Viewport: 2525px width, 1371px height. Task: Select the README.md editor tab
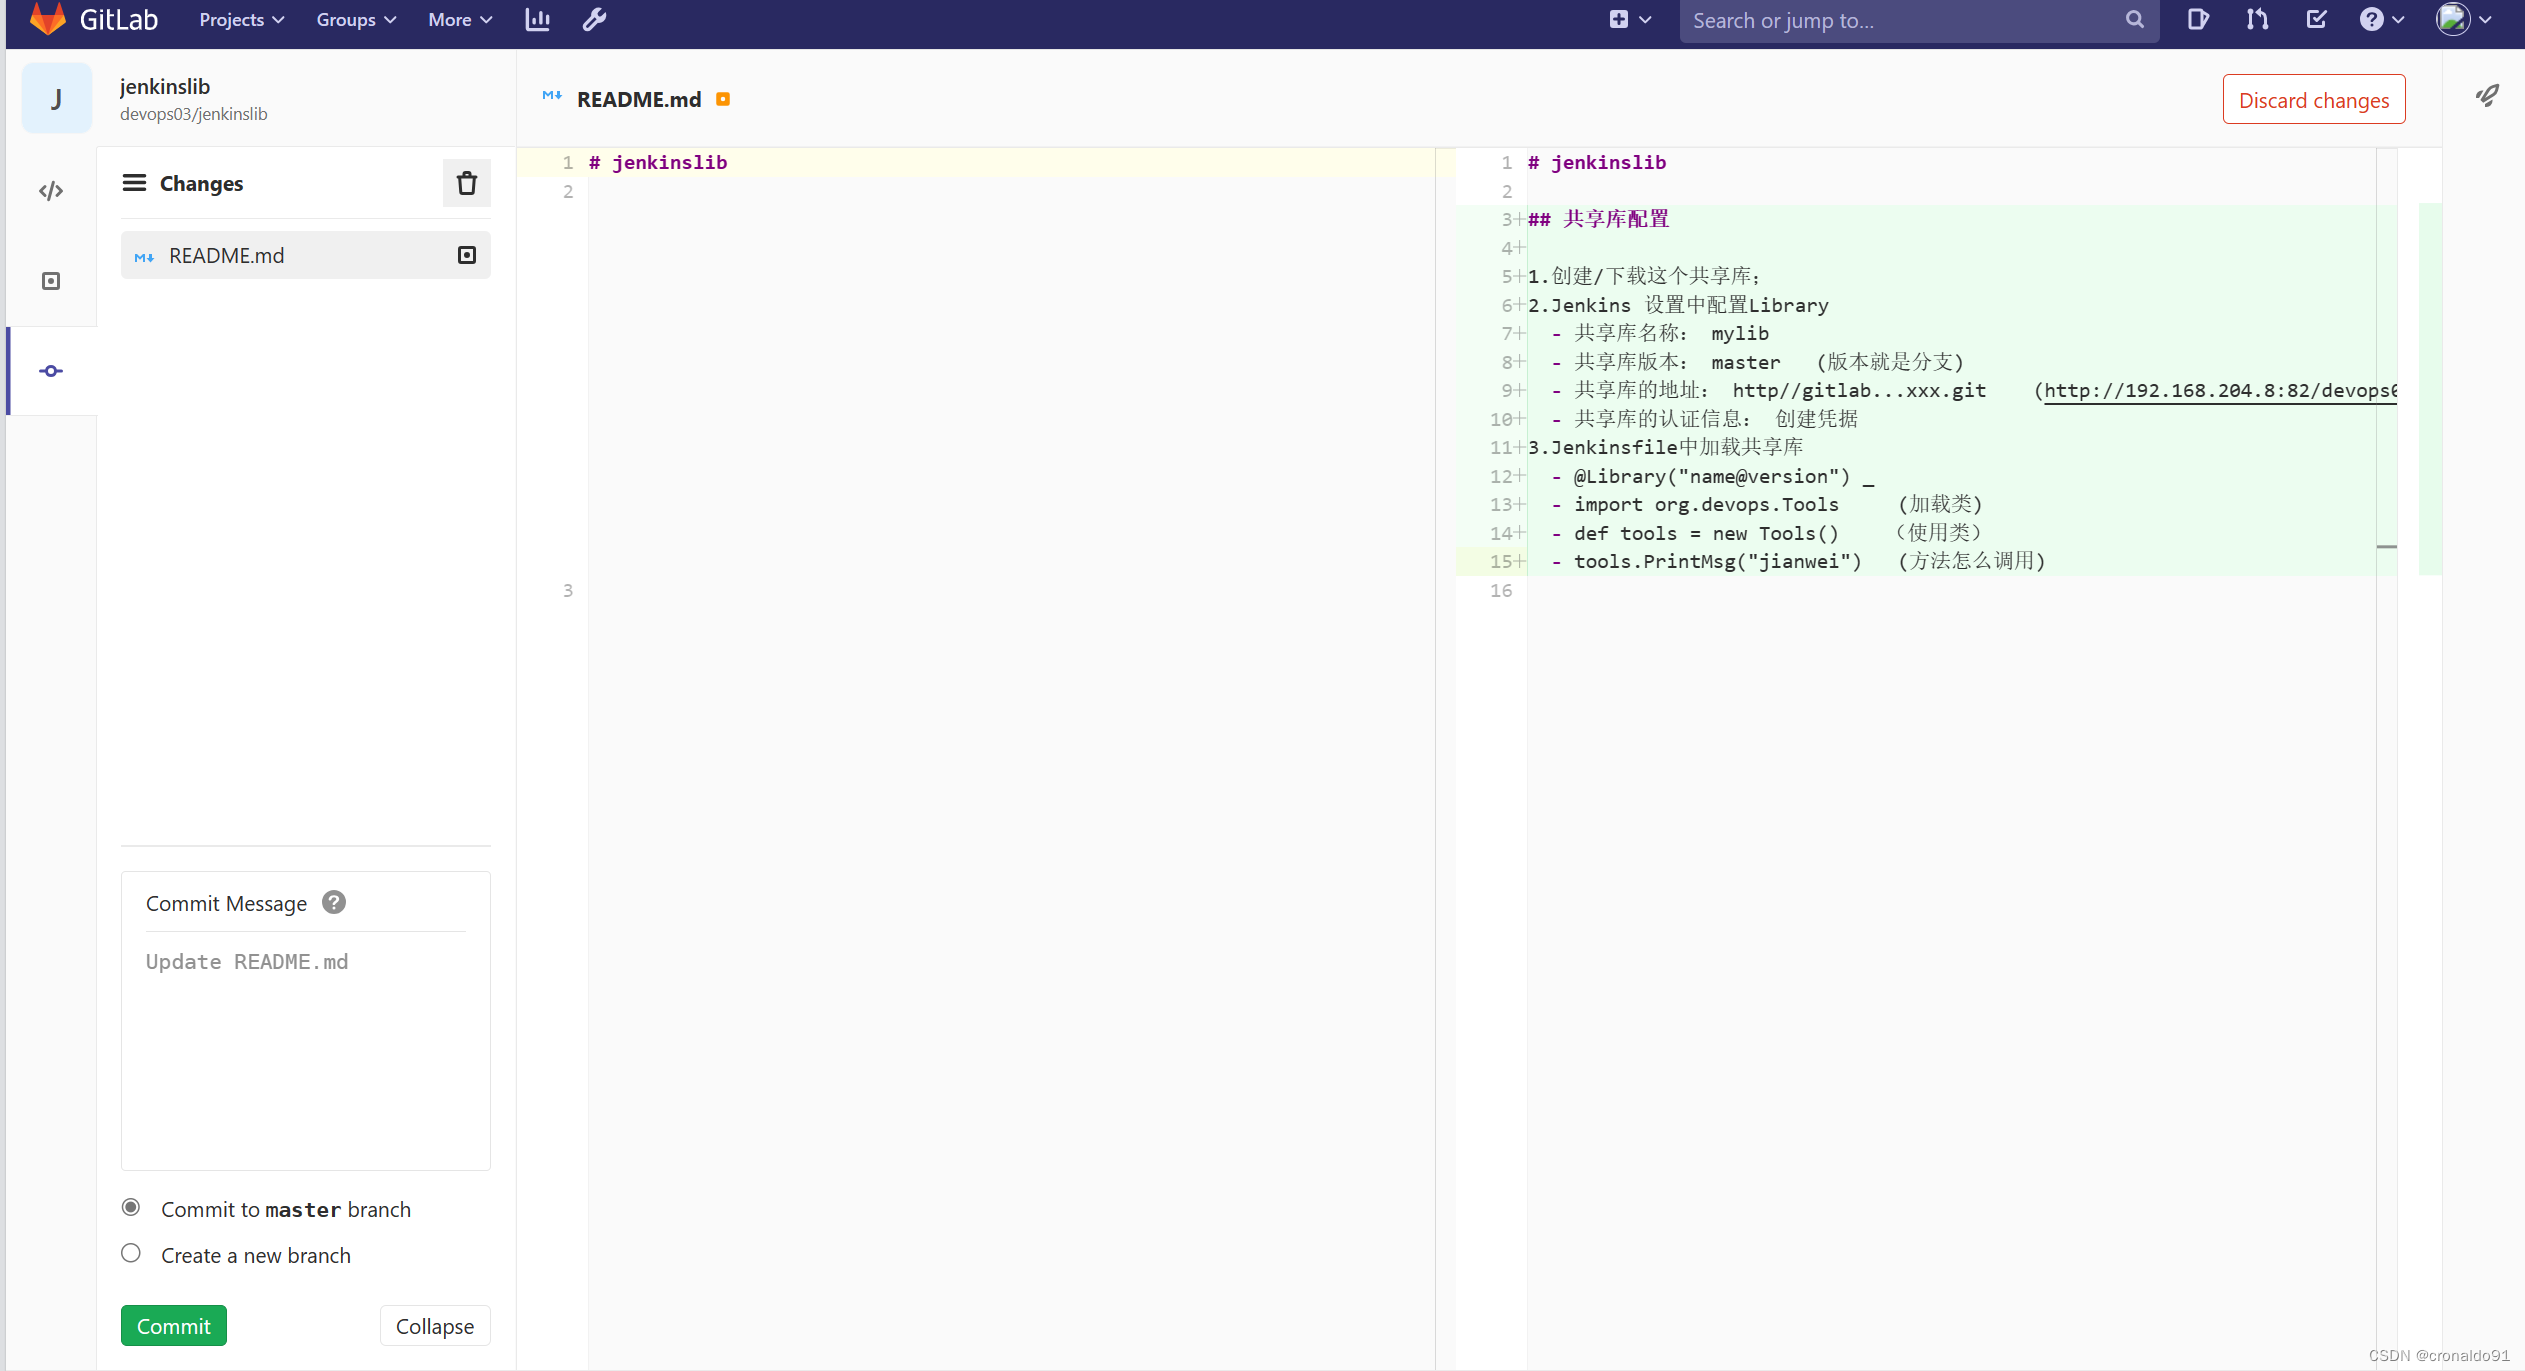tap(639, 99)
